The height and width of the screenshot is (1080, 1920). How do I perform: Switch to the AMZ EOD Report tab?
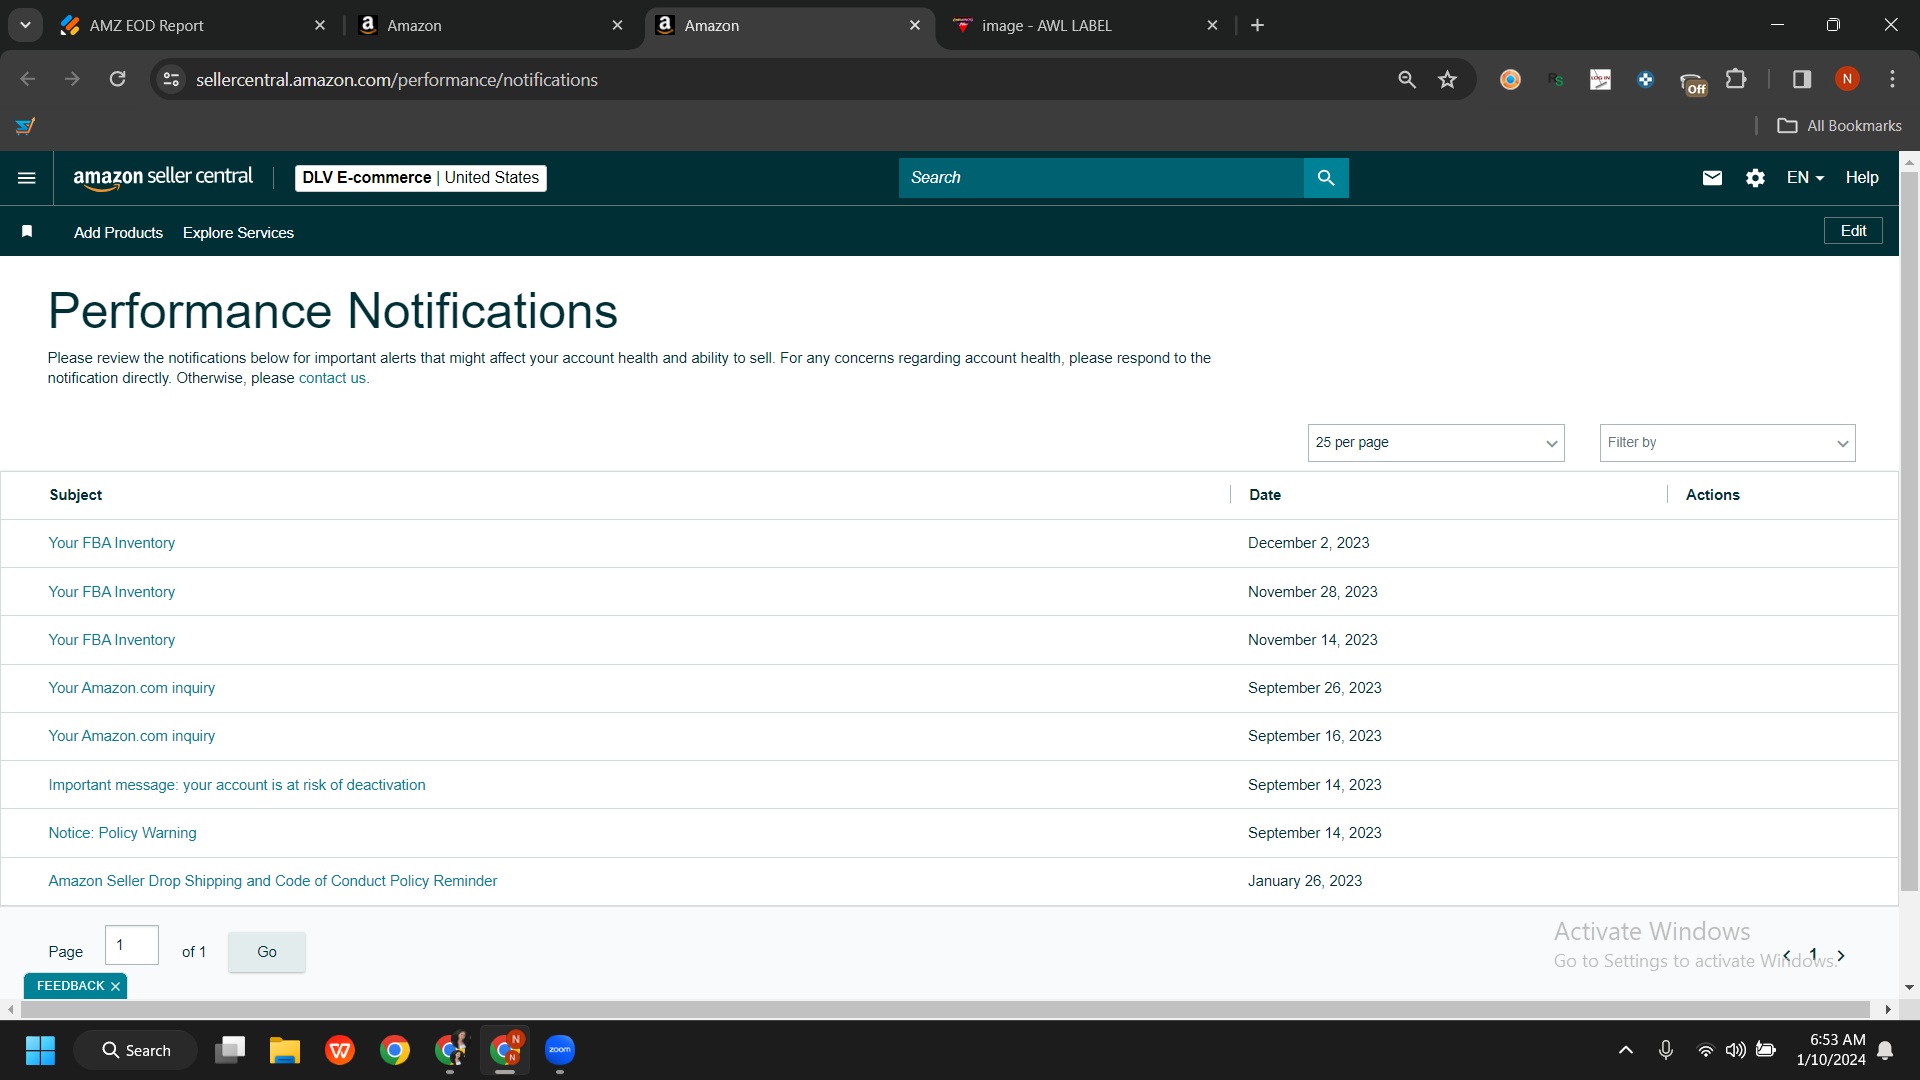click(190, 26)
